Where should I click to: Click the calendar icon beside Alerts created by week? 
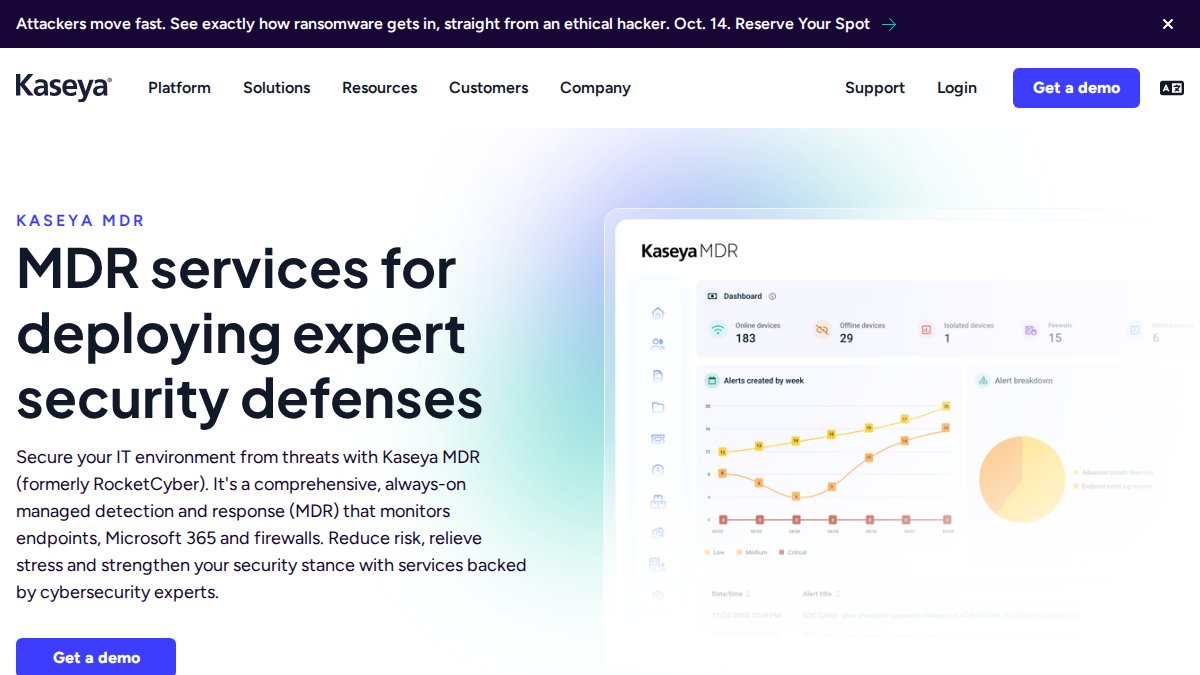click(x=712, y=381)
